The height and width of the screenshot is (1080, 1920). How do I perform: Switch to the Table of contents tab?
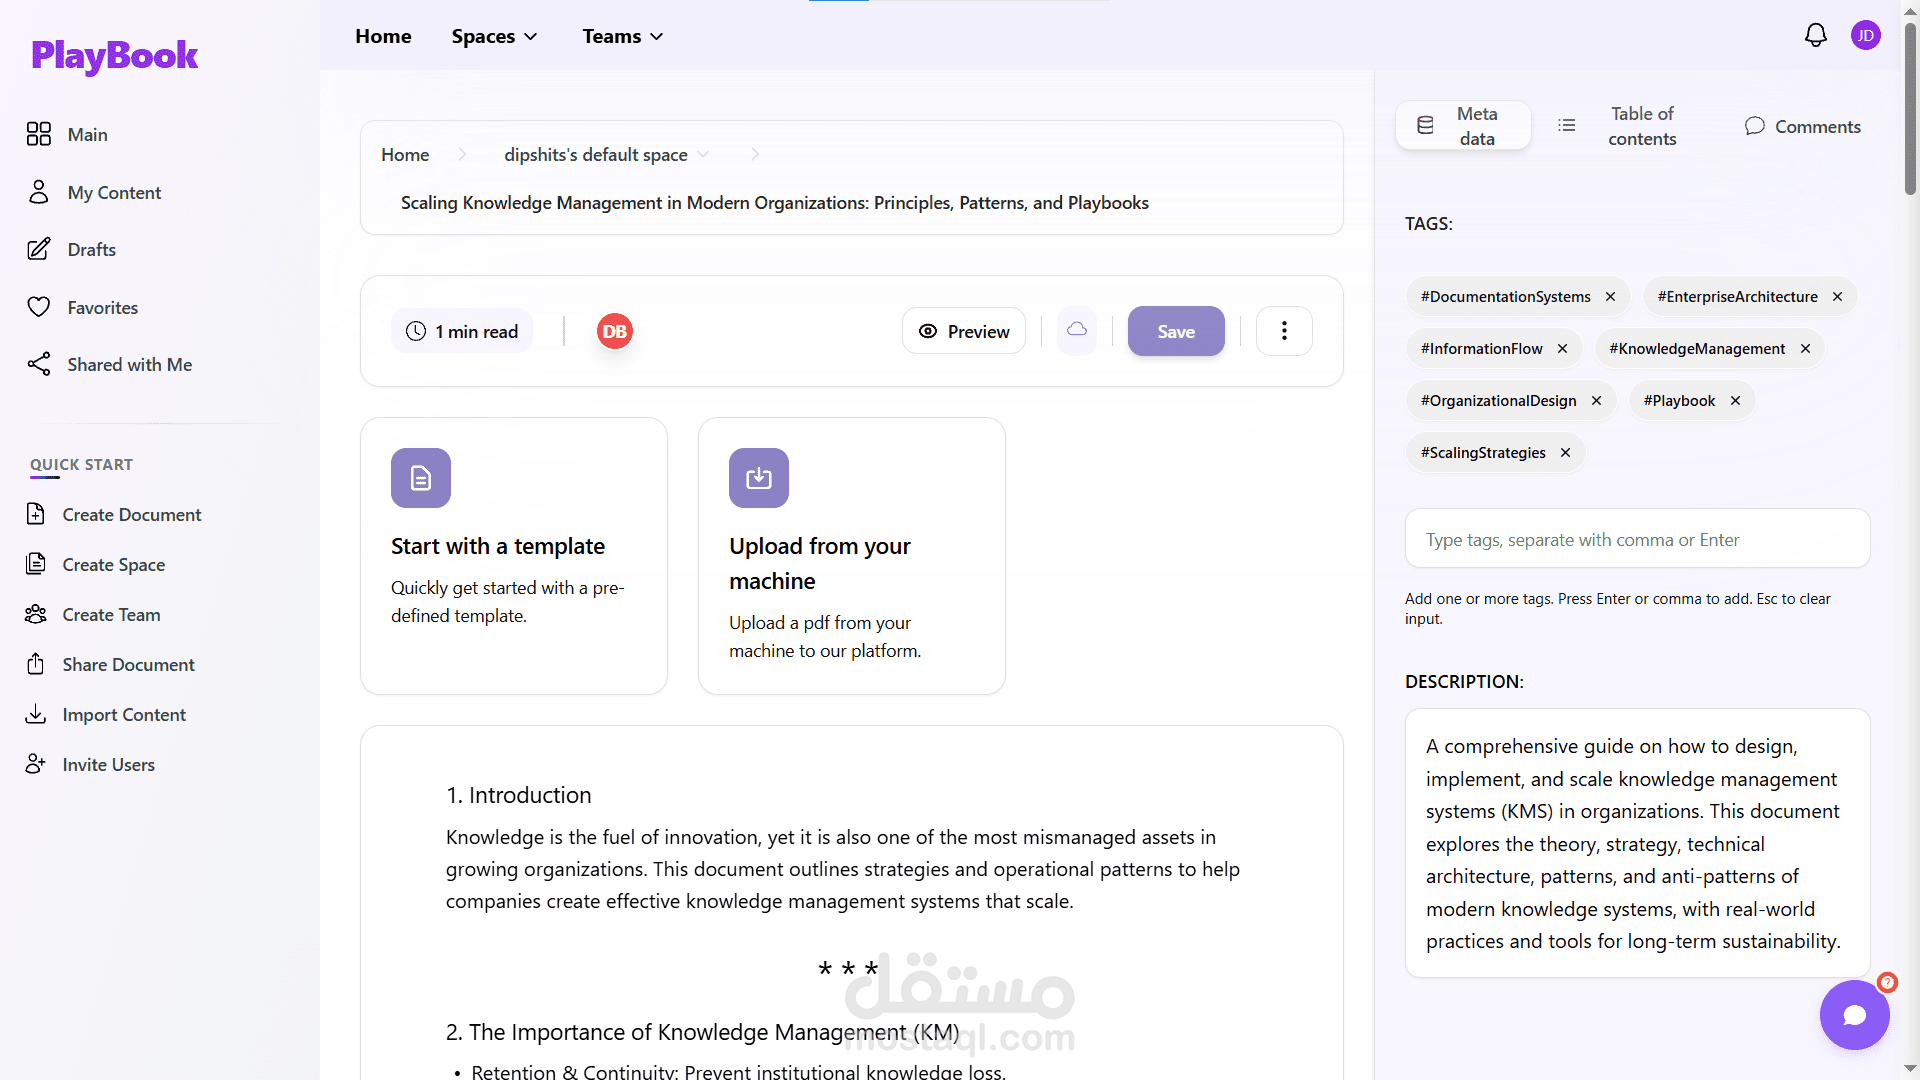[x=1620, y=126]
